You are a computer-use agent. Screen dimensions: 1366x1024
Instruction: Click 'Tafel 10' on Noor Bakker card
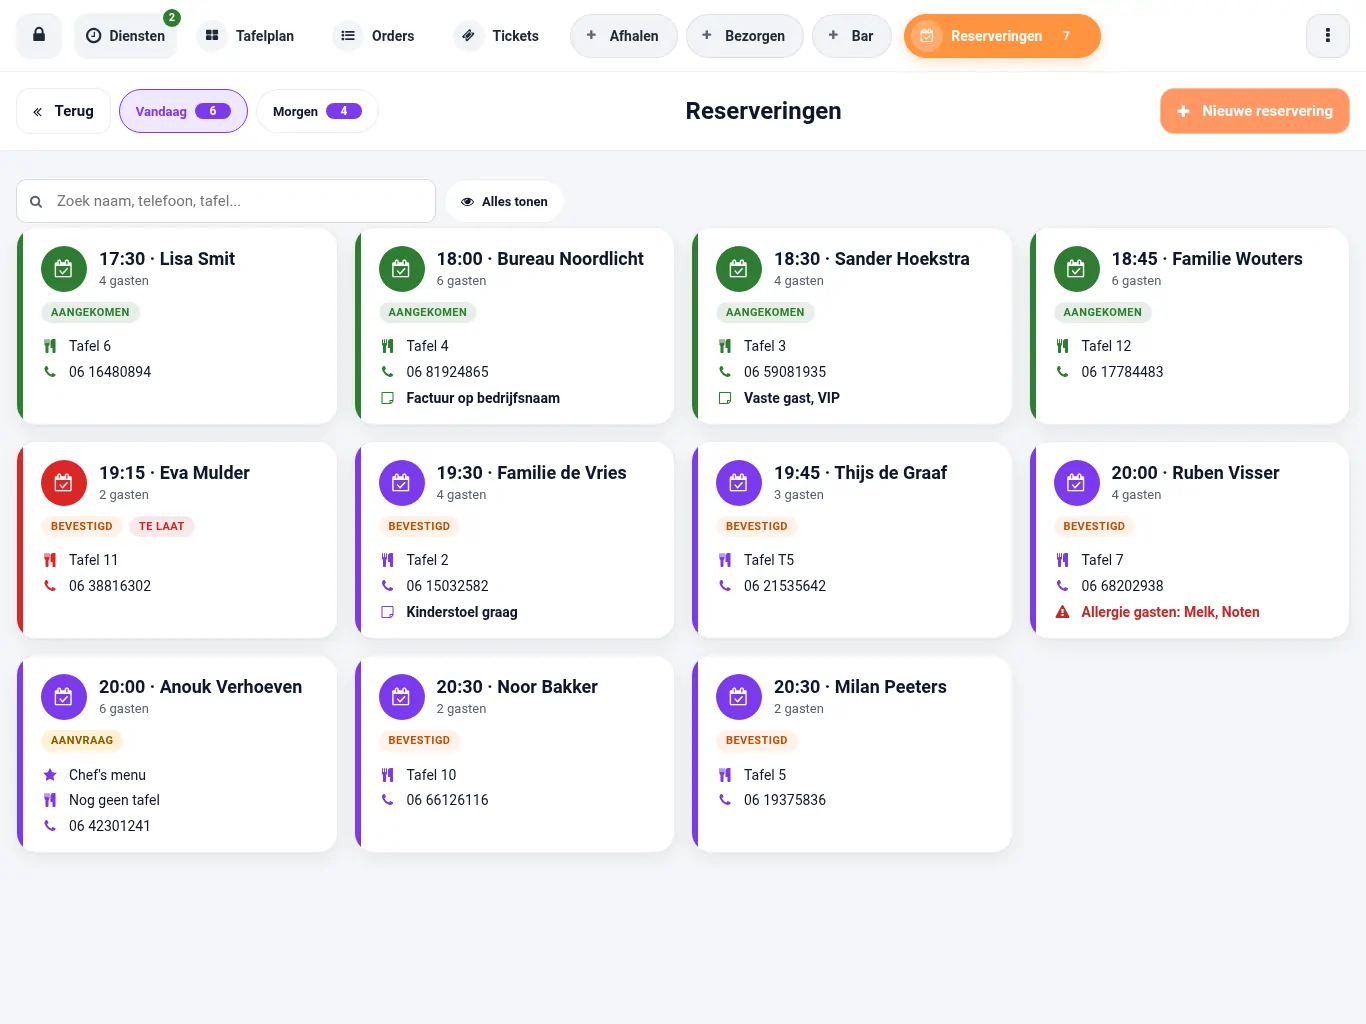coord(431,775)
